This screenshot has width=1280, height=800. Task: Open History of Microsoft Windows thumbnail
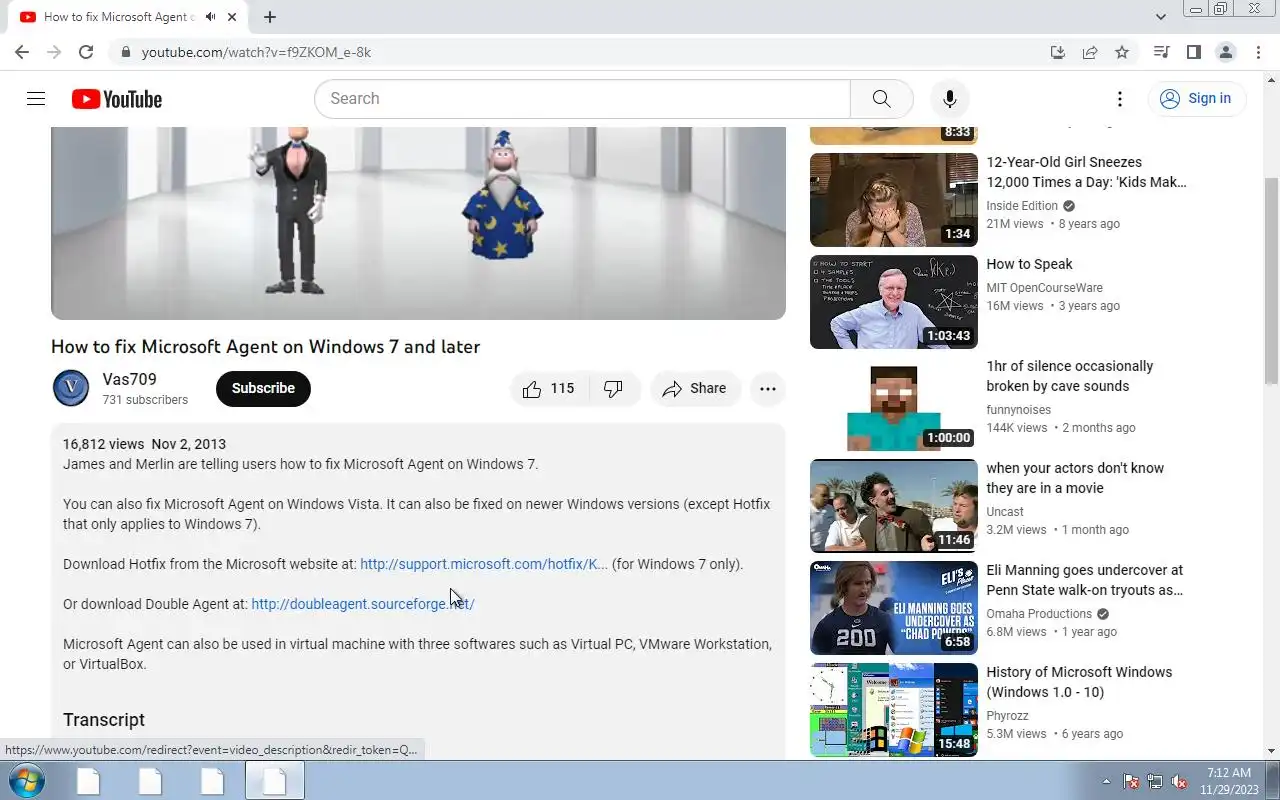click(894, 710)
